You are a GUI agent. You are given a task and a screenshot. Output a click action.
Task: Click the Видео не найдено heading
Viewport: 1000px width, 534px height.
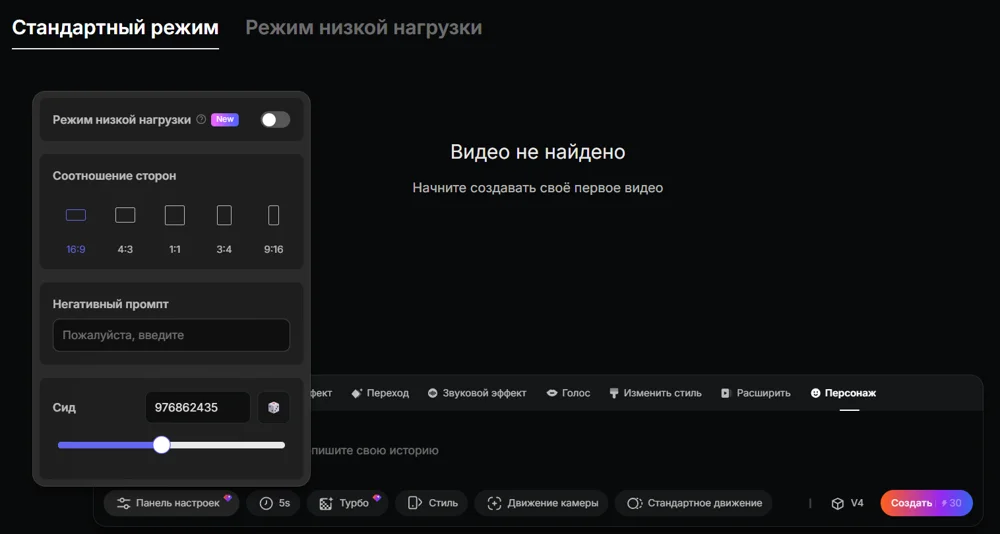[x=538, y=152]
